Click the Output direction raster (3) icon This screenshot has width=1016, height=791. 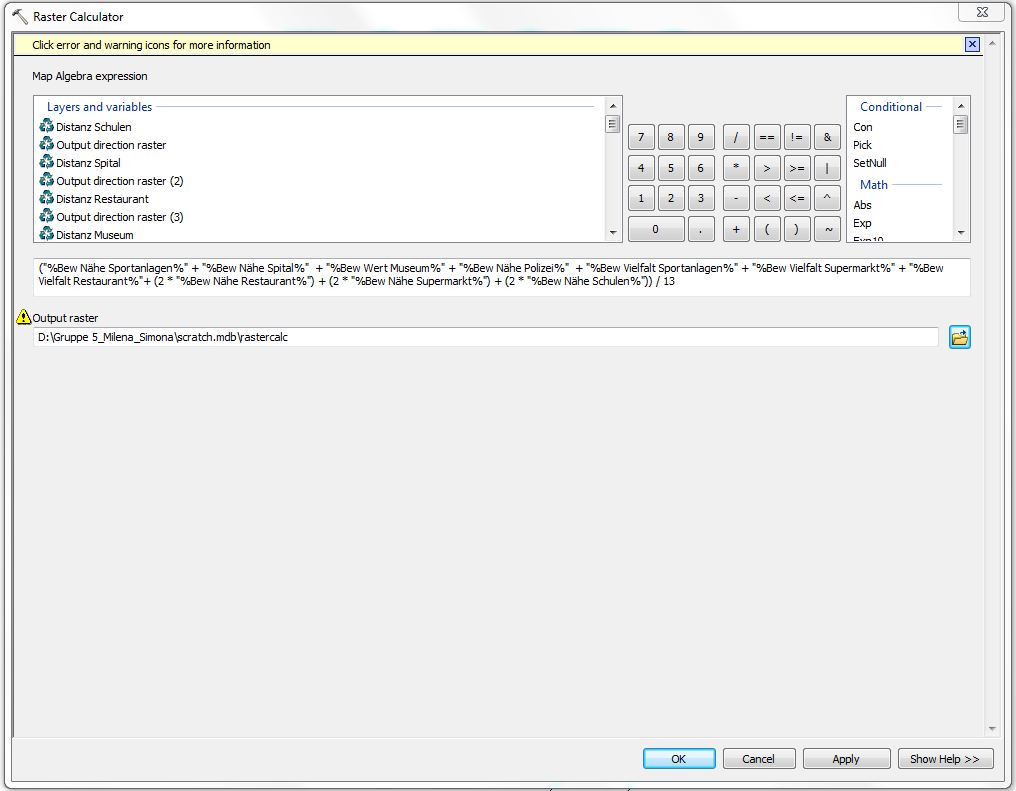pyautogui.click(x=46, y=217)
